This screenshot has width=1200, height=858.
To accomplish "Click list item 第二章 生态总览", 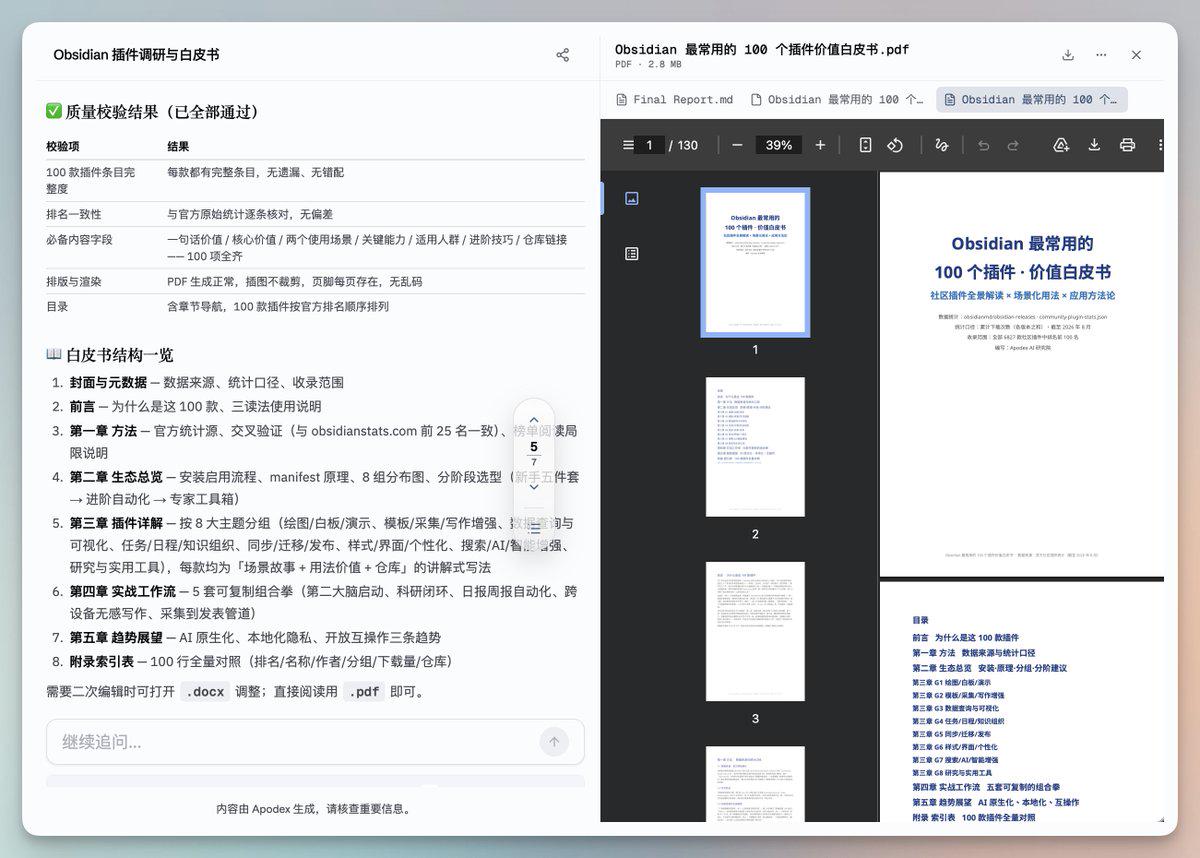I will [116, 477].
